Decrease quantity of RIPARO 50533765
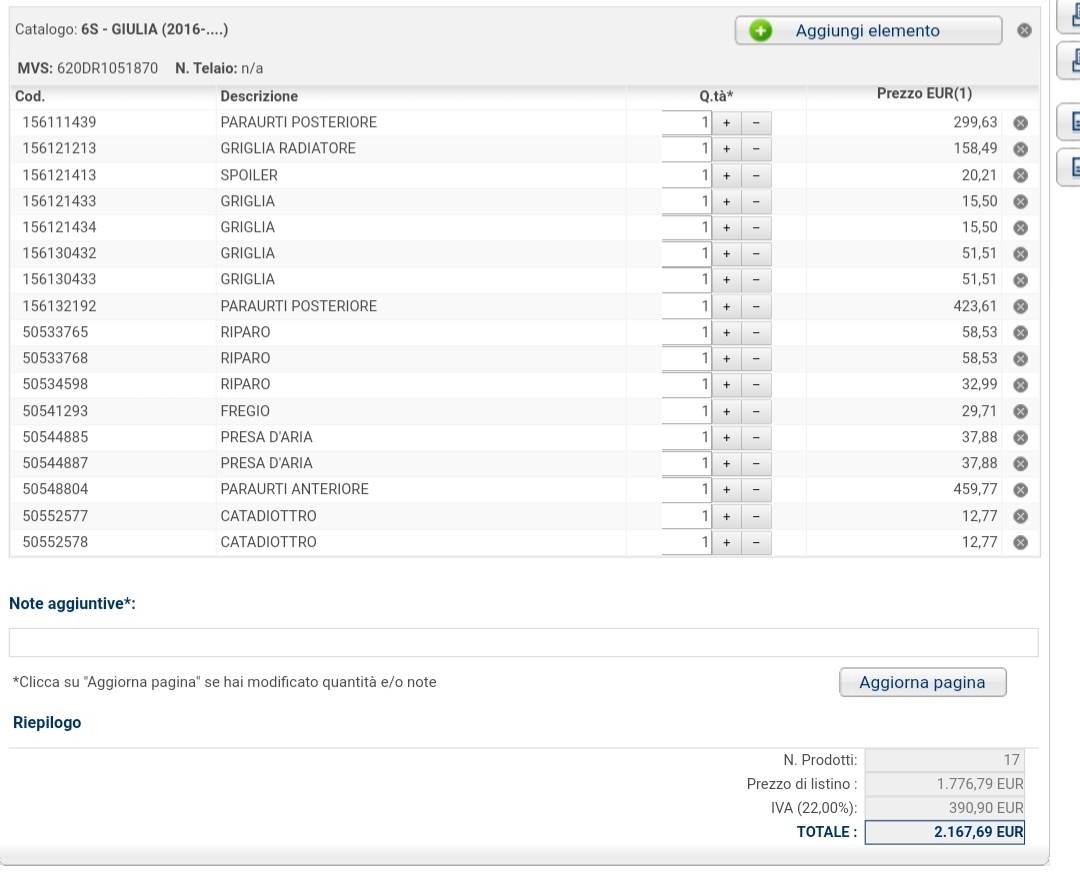The width and height of the screenshot is (1080, 882). [x=756, y=333]
